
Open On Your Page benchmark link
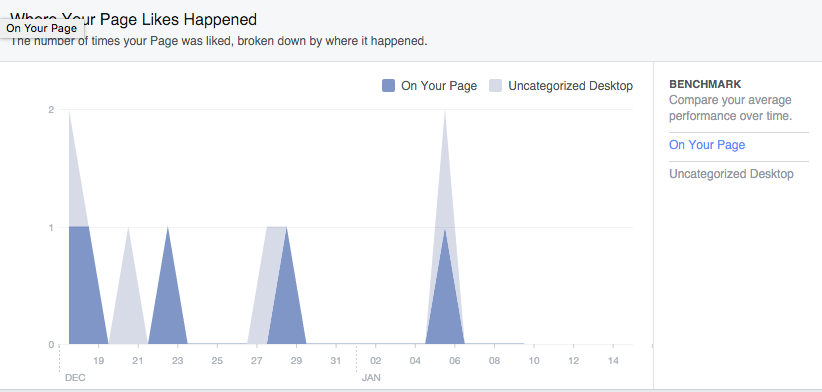point(707,145)
